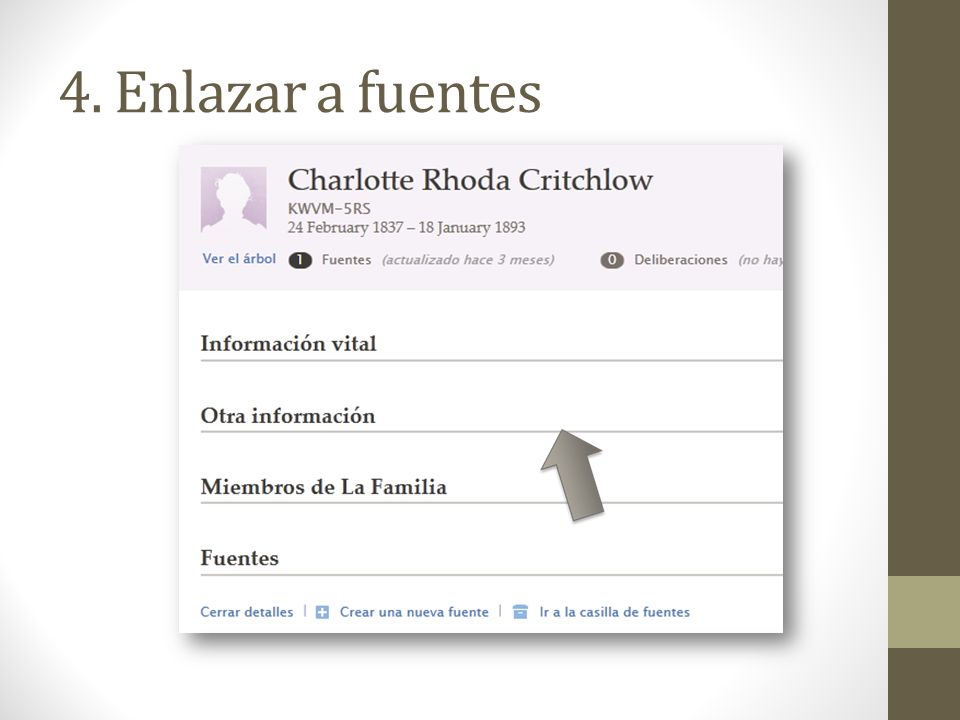The image size is (960, 720).
Task: Click the text '(actualizado hace 3 meses)'
Action: tap(468, 260)
